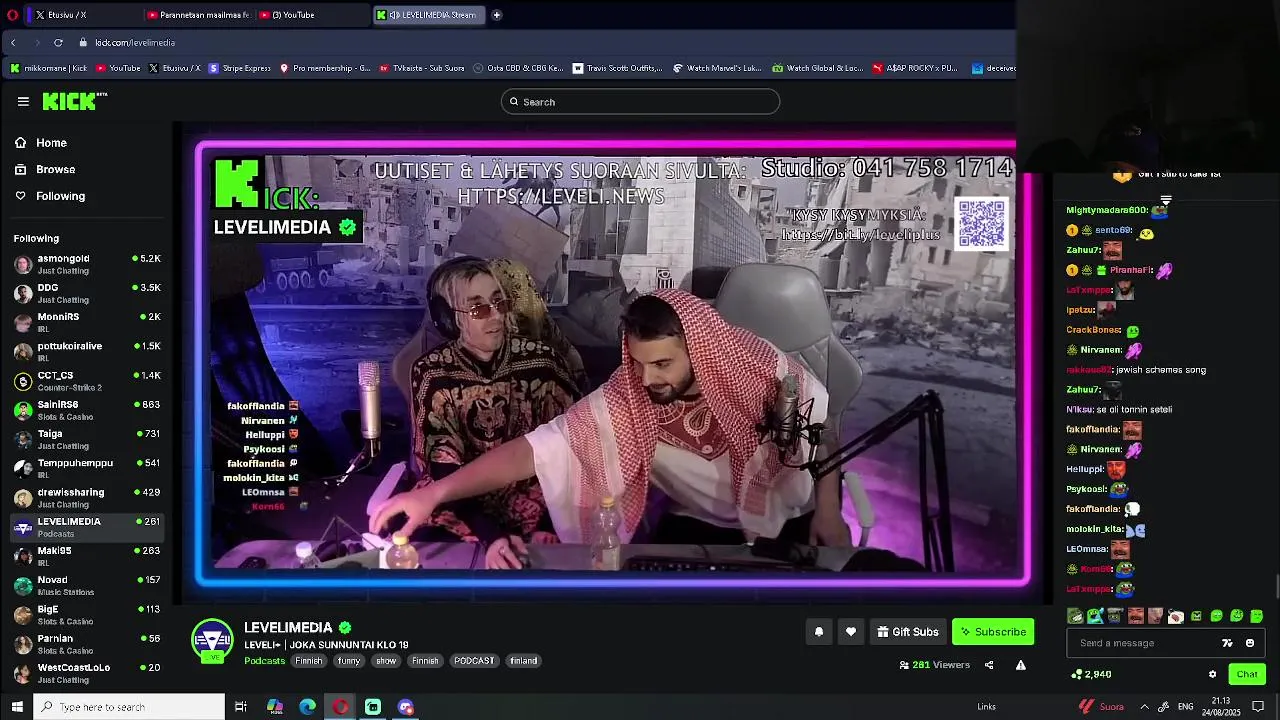Screen dimensions: 1280x720
Task: Open the 'TVkaista - Sub Suora' bookmark
Action: [x=421, y=68]
